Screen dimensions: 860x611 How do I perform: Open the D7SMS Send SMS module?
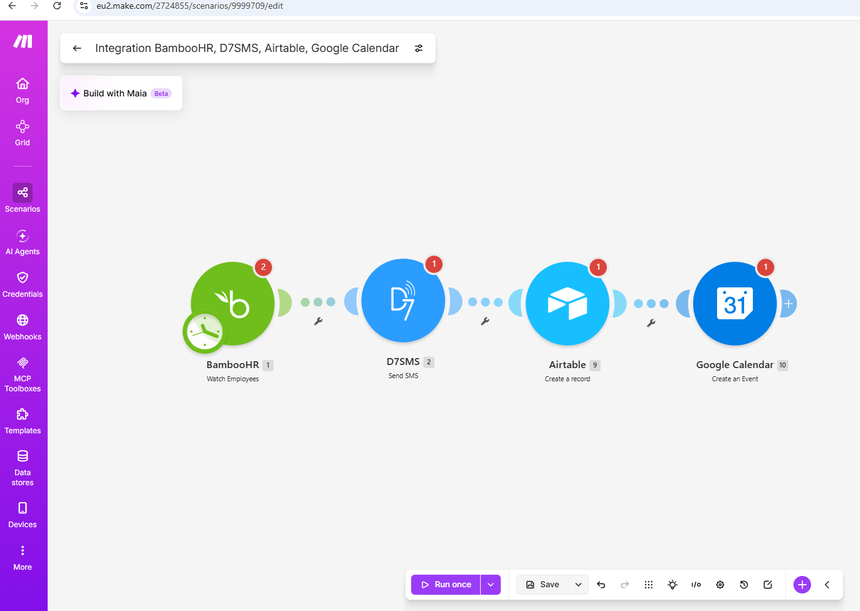tap(403, 301)
